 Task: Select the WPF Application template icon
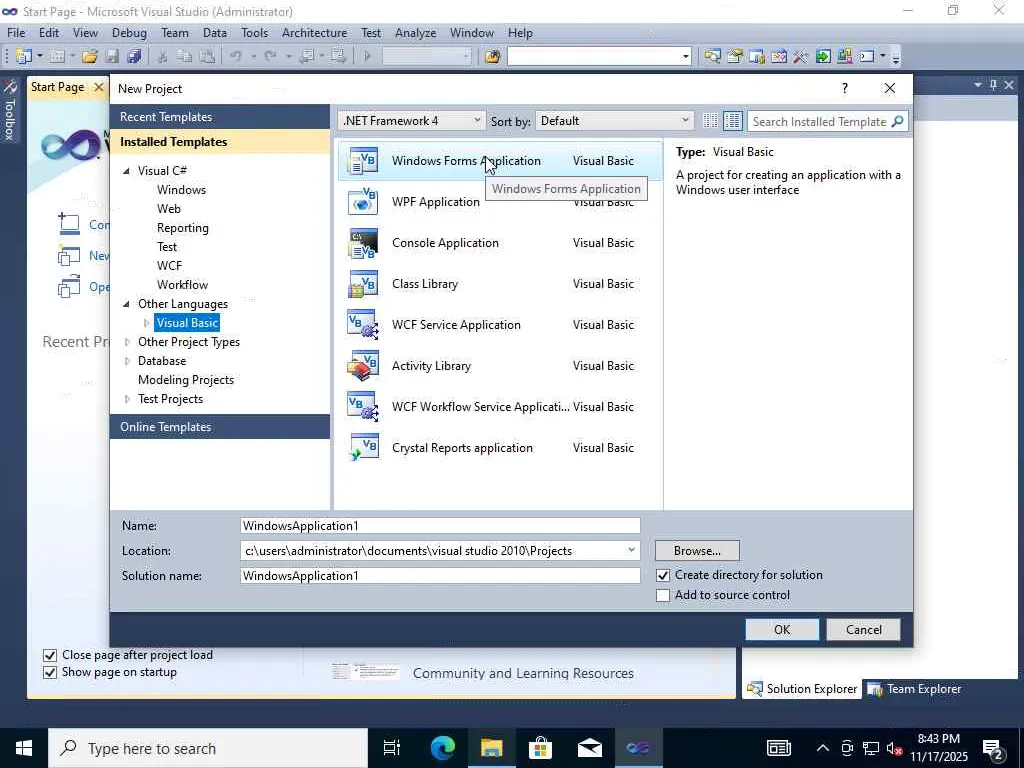pyautogui.click(x=363, y=202)
